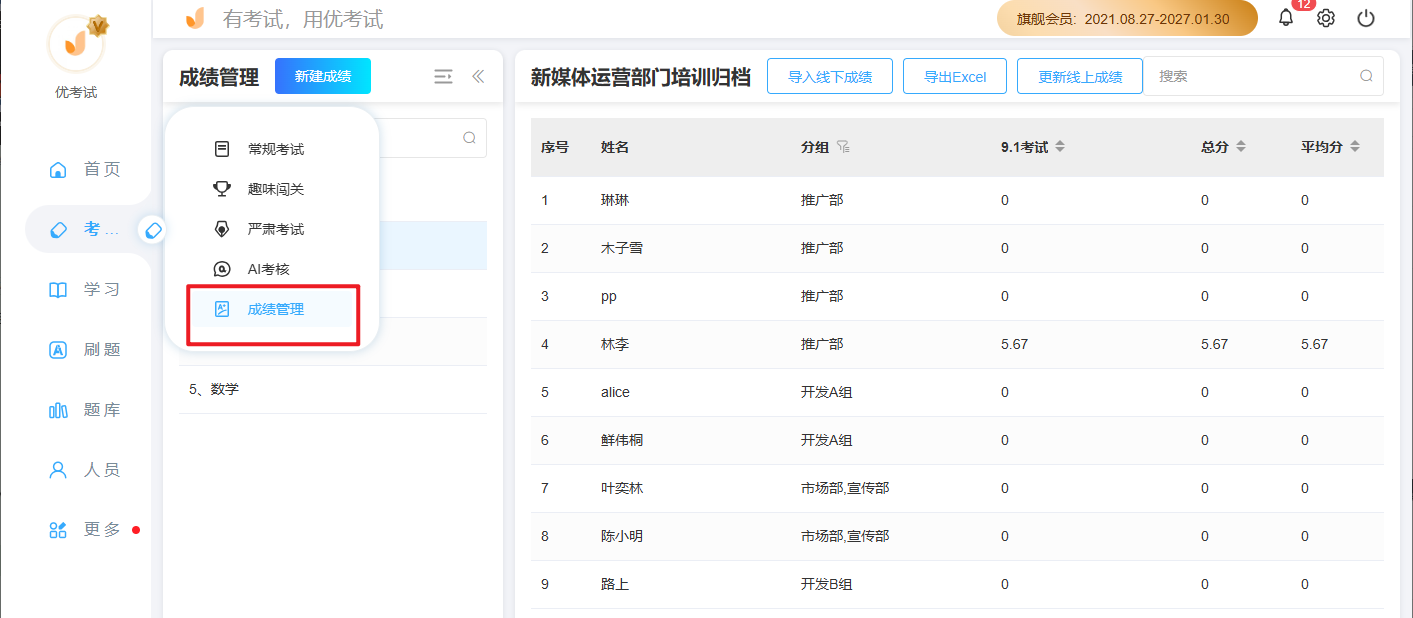Screen dimensions: 1413x618
Task: Open the 分组 column filter icon
Action: (843, 147)
